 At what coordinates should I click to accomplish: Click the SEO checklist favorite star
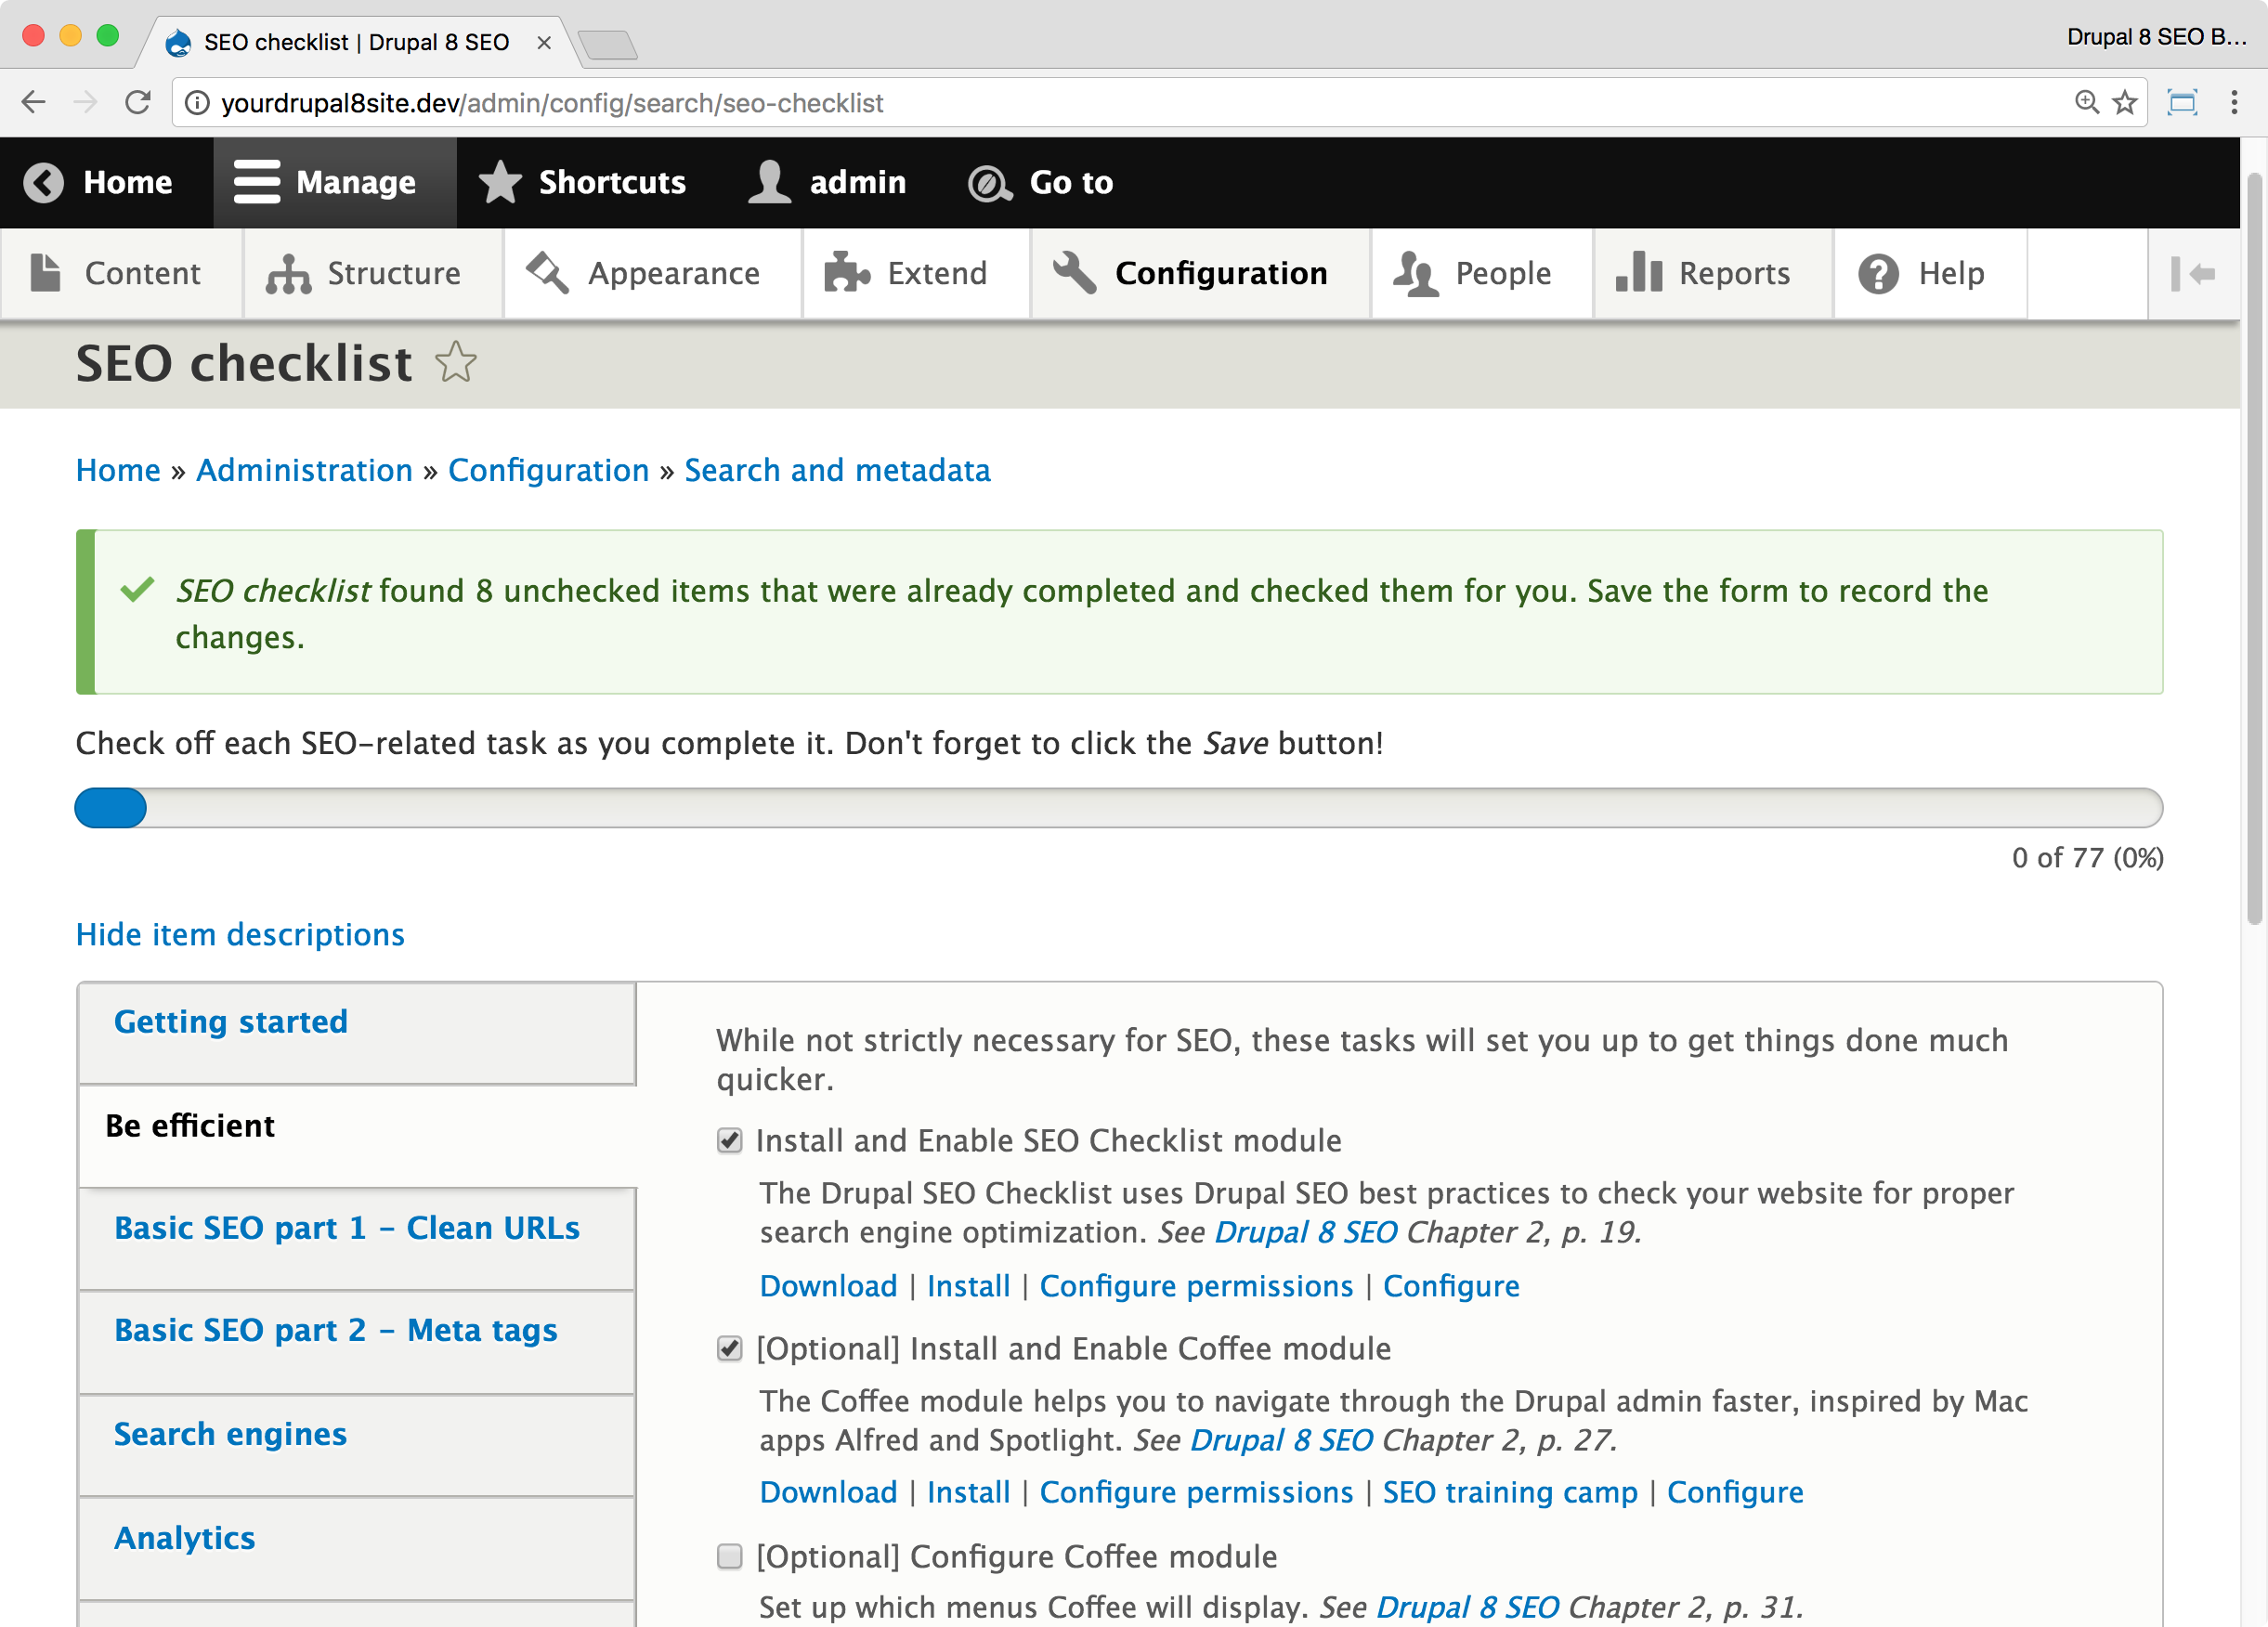click(456, 364)
